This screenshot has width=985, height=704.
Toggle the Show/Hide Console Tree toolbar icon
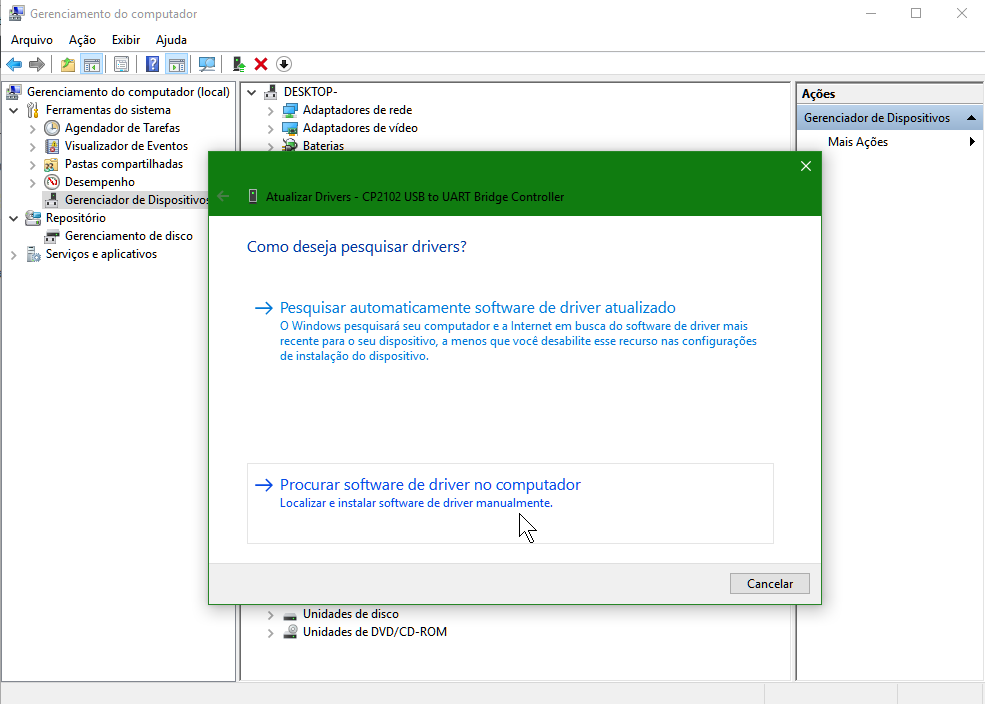(92, 64)
